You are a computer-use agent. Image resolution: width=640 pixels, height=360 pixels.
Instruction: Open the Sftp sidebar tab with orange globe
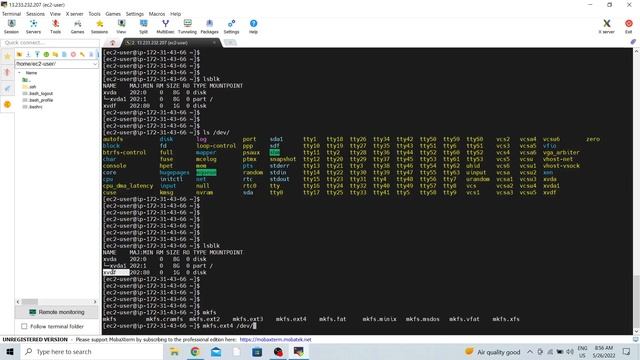coord(7,104)
